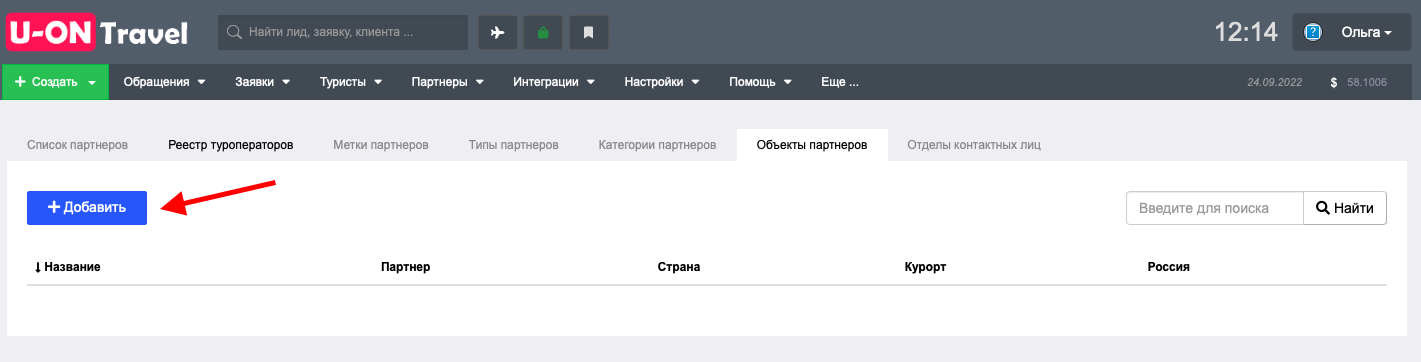This screenshot has width=1421, height=362.
Task: Switch to the Реестр туроператоров tab
Action: click(x=231, y=145)
